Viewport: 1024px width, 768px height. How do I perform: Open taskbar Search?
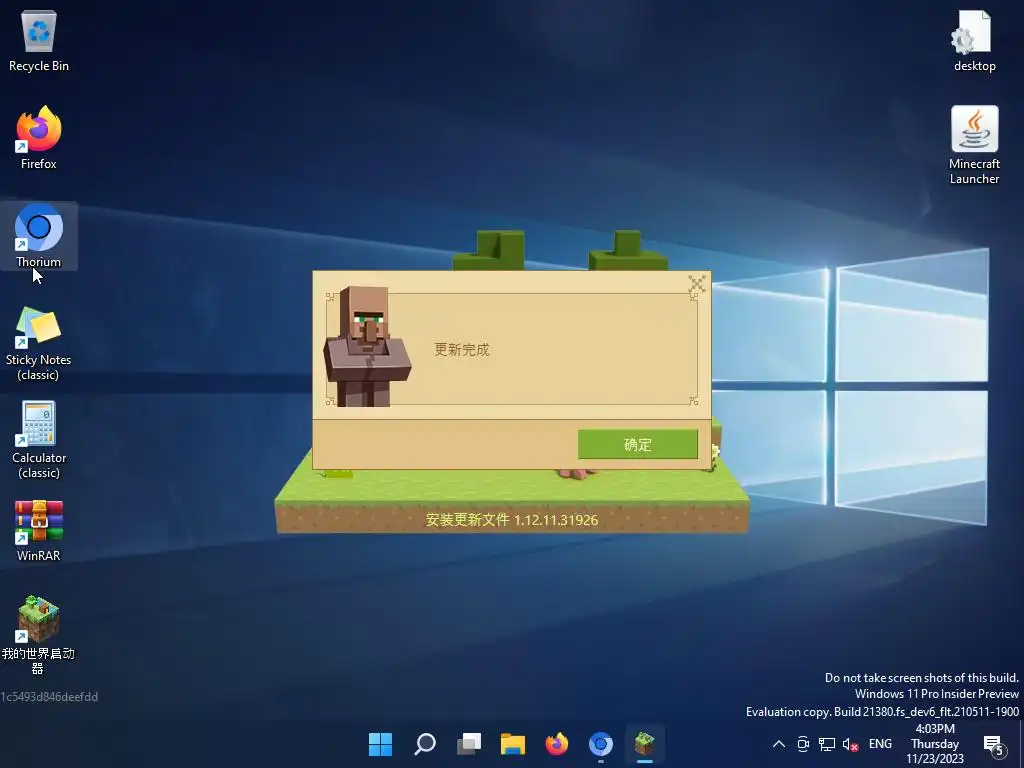point(424,744)
